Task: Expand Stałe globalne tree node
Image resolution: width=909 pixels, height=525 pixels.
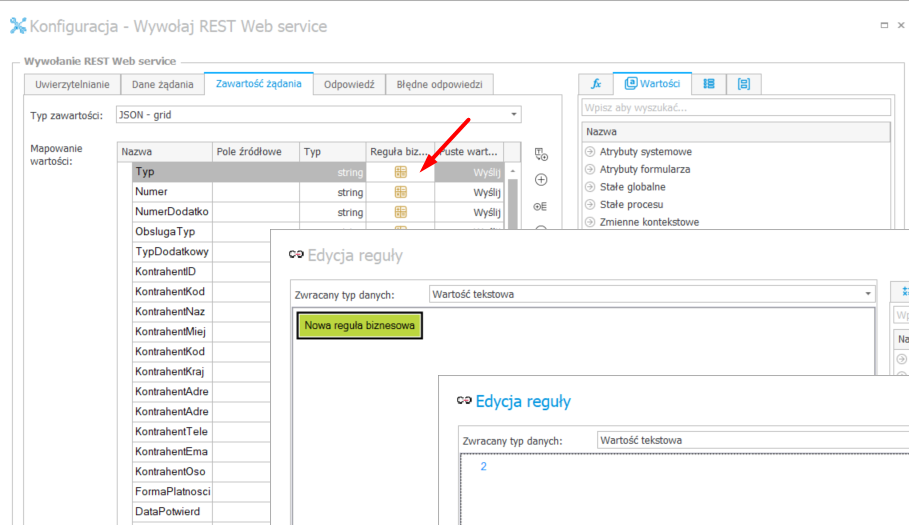Action: click(590, 187)
